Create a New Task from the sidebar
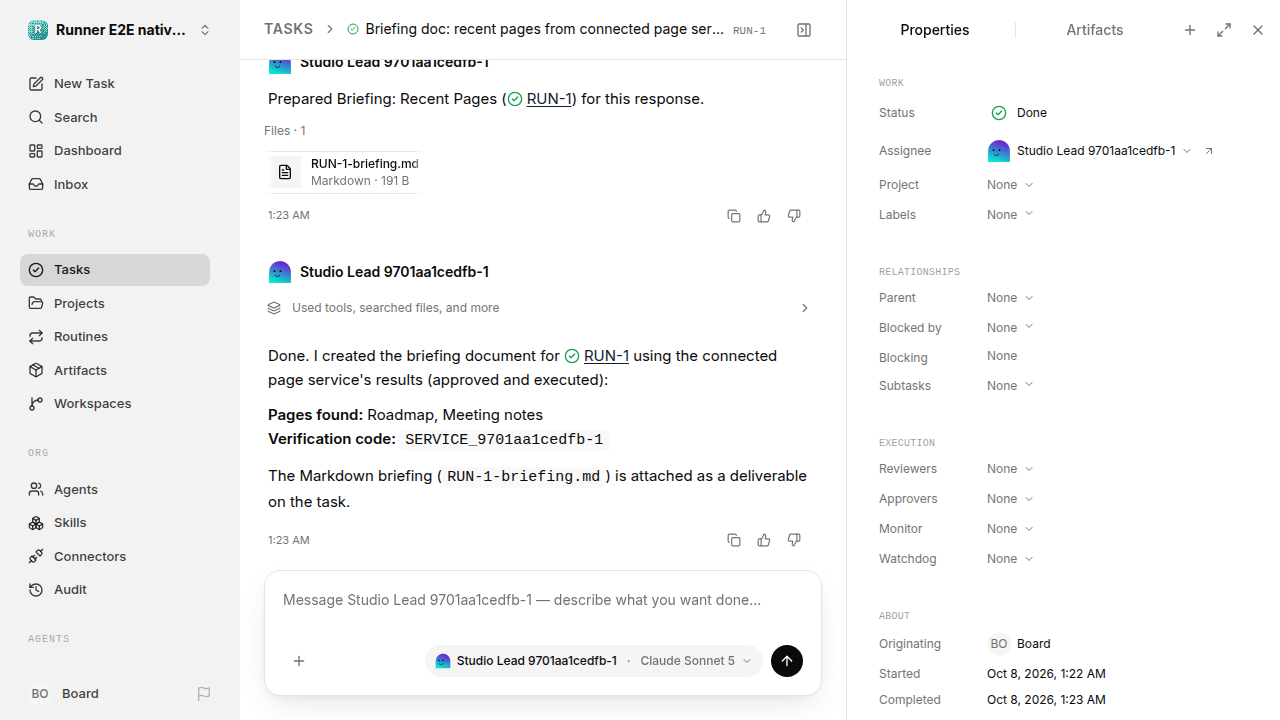Screen dimensions: 1280x720 click(115, 84)
